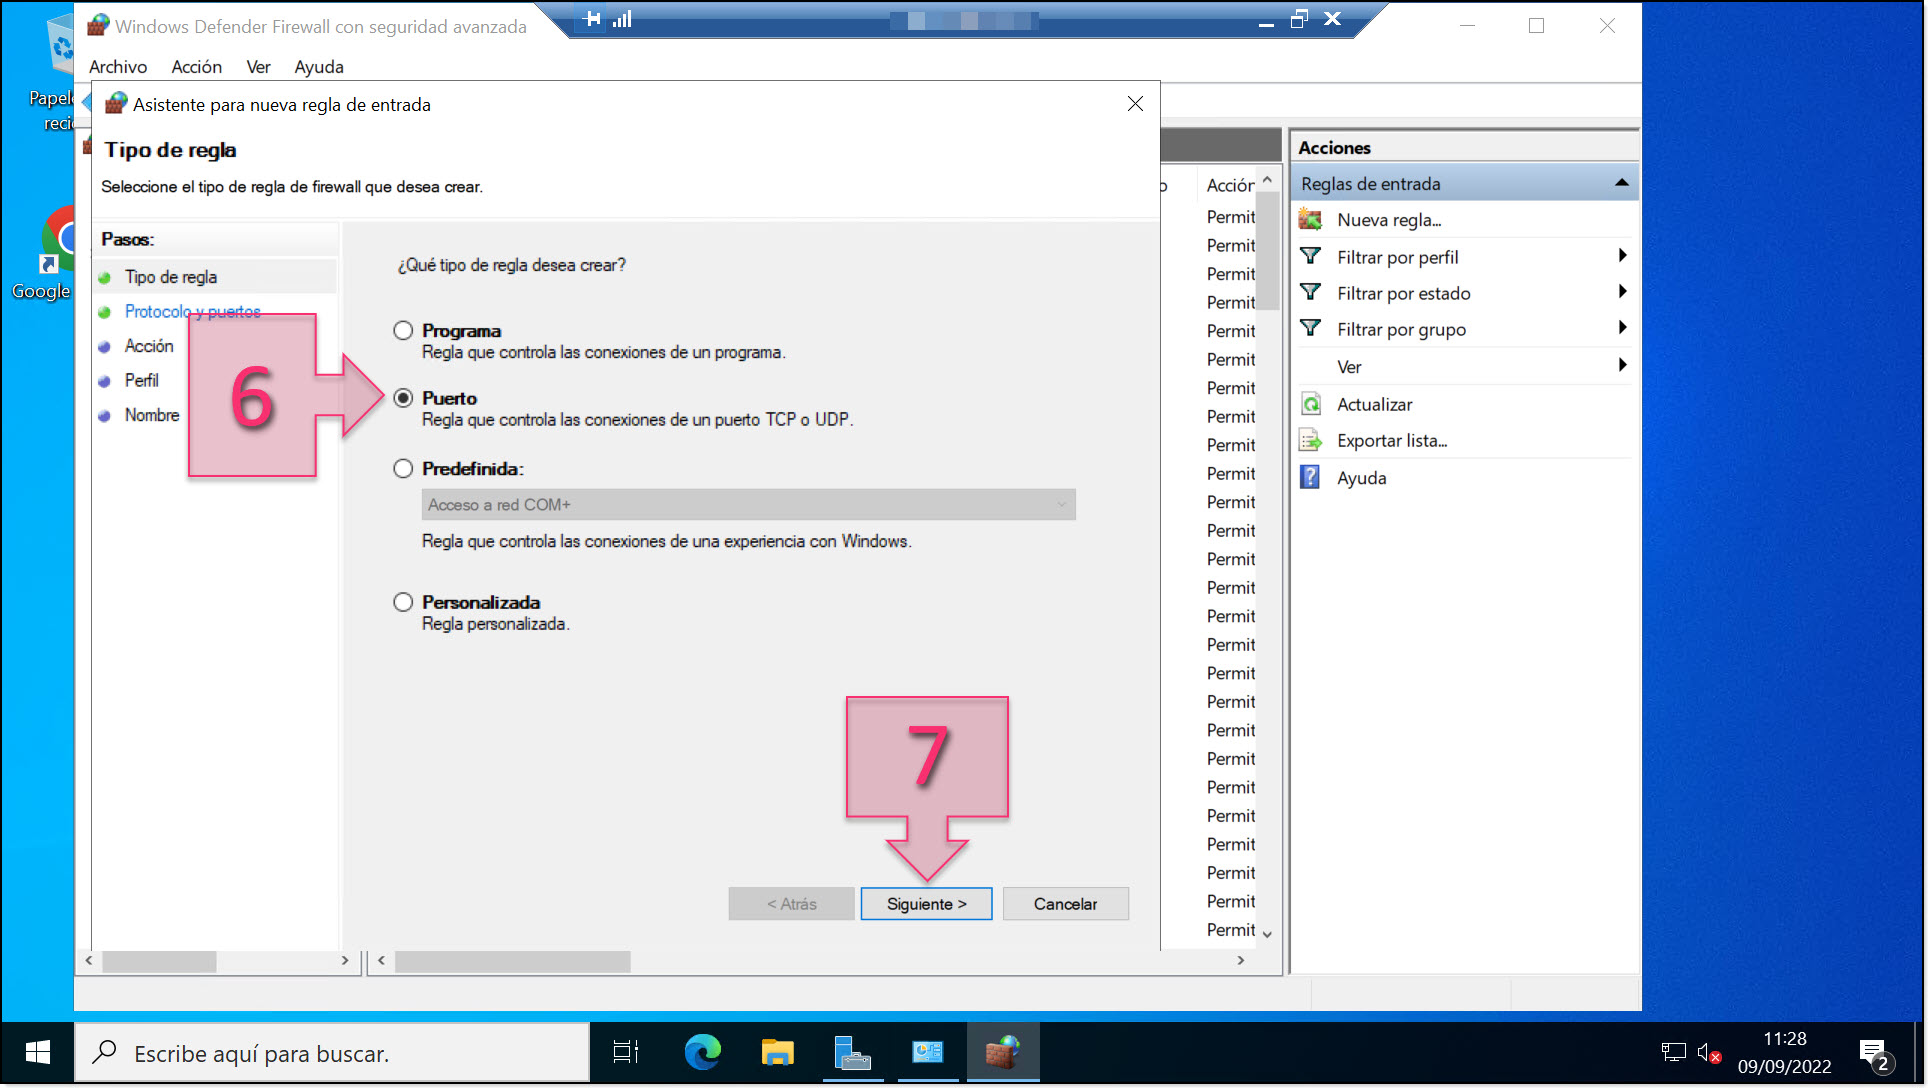
Task: Click the disabled Atrás button
Action: click(791, 904)
